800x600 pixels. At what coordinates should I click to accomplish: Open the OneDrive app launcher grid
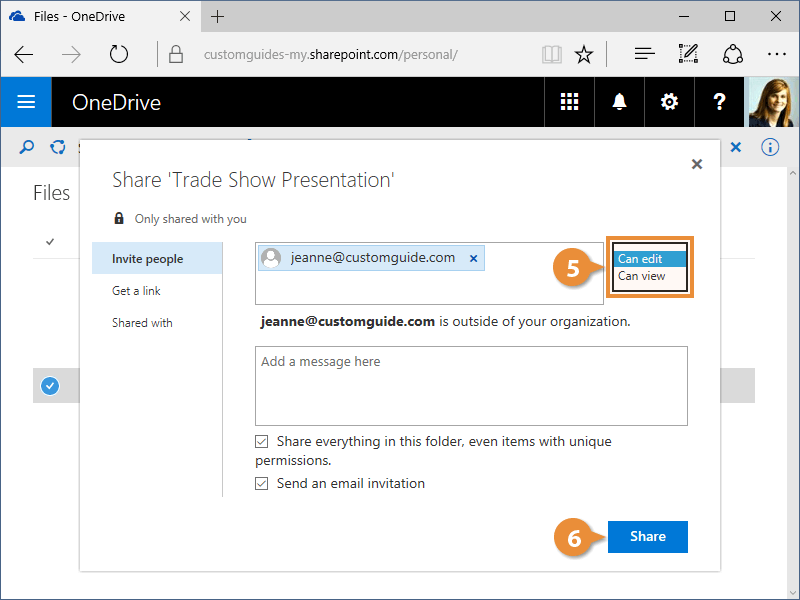point(569,102)
